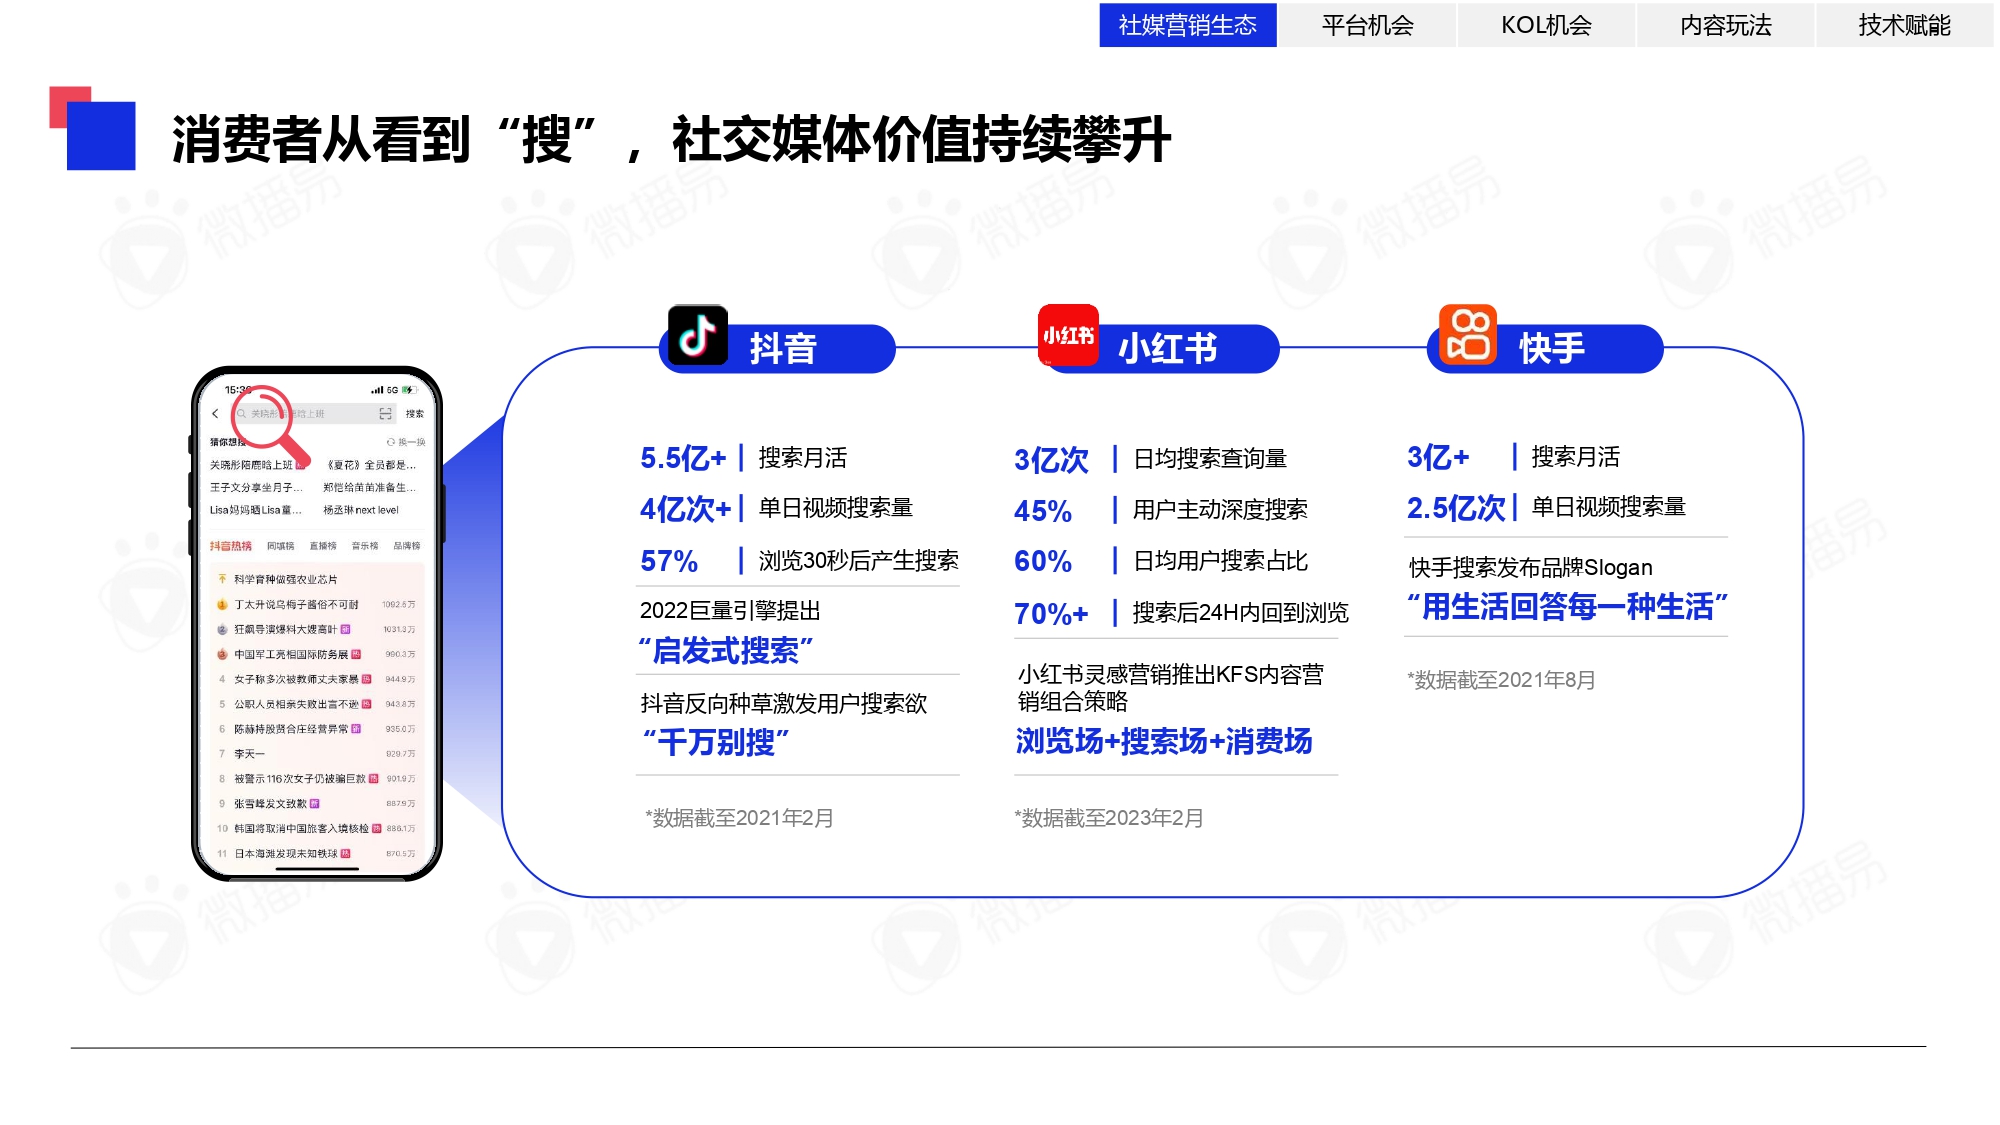The height and width of the screenshot is (1125, 2000).
Task: Click the Kuaishou orange logo icon
Action: pos(1467,335)
